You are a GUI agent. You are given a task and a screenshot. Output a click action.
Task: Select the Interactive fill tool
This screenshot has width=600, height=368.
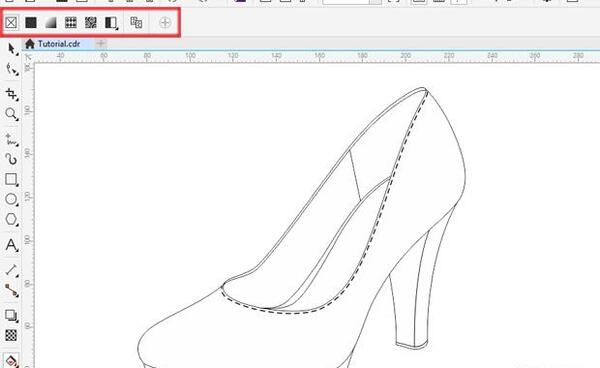[11, 361]
